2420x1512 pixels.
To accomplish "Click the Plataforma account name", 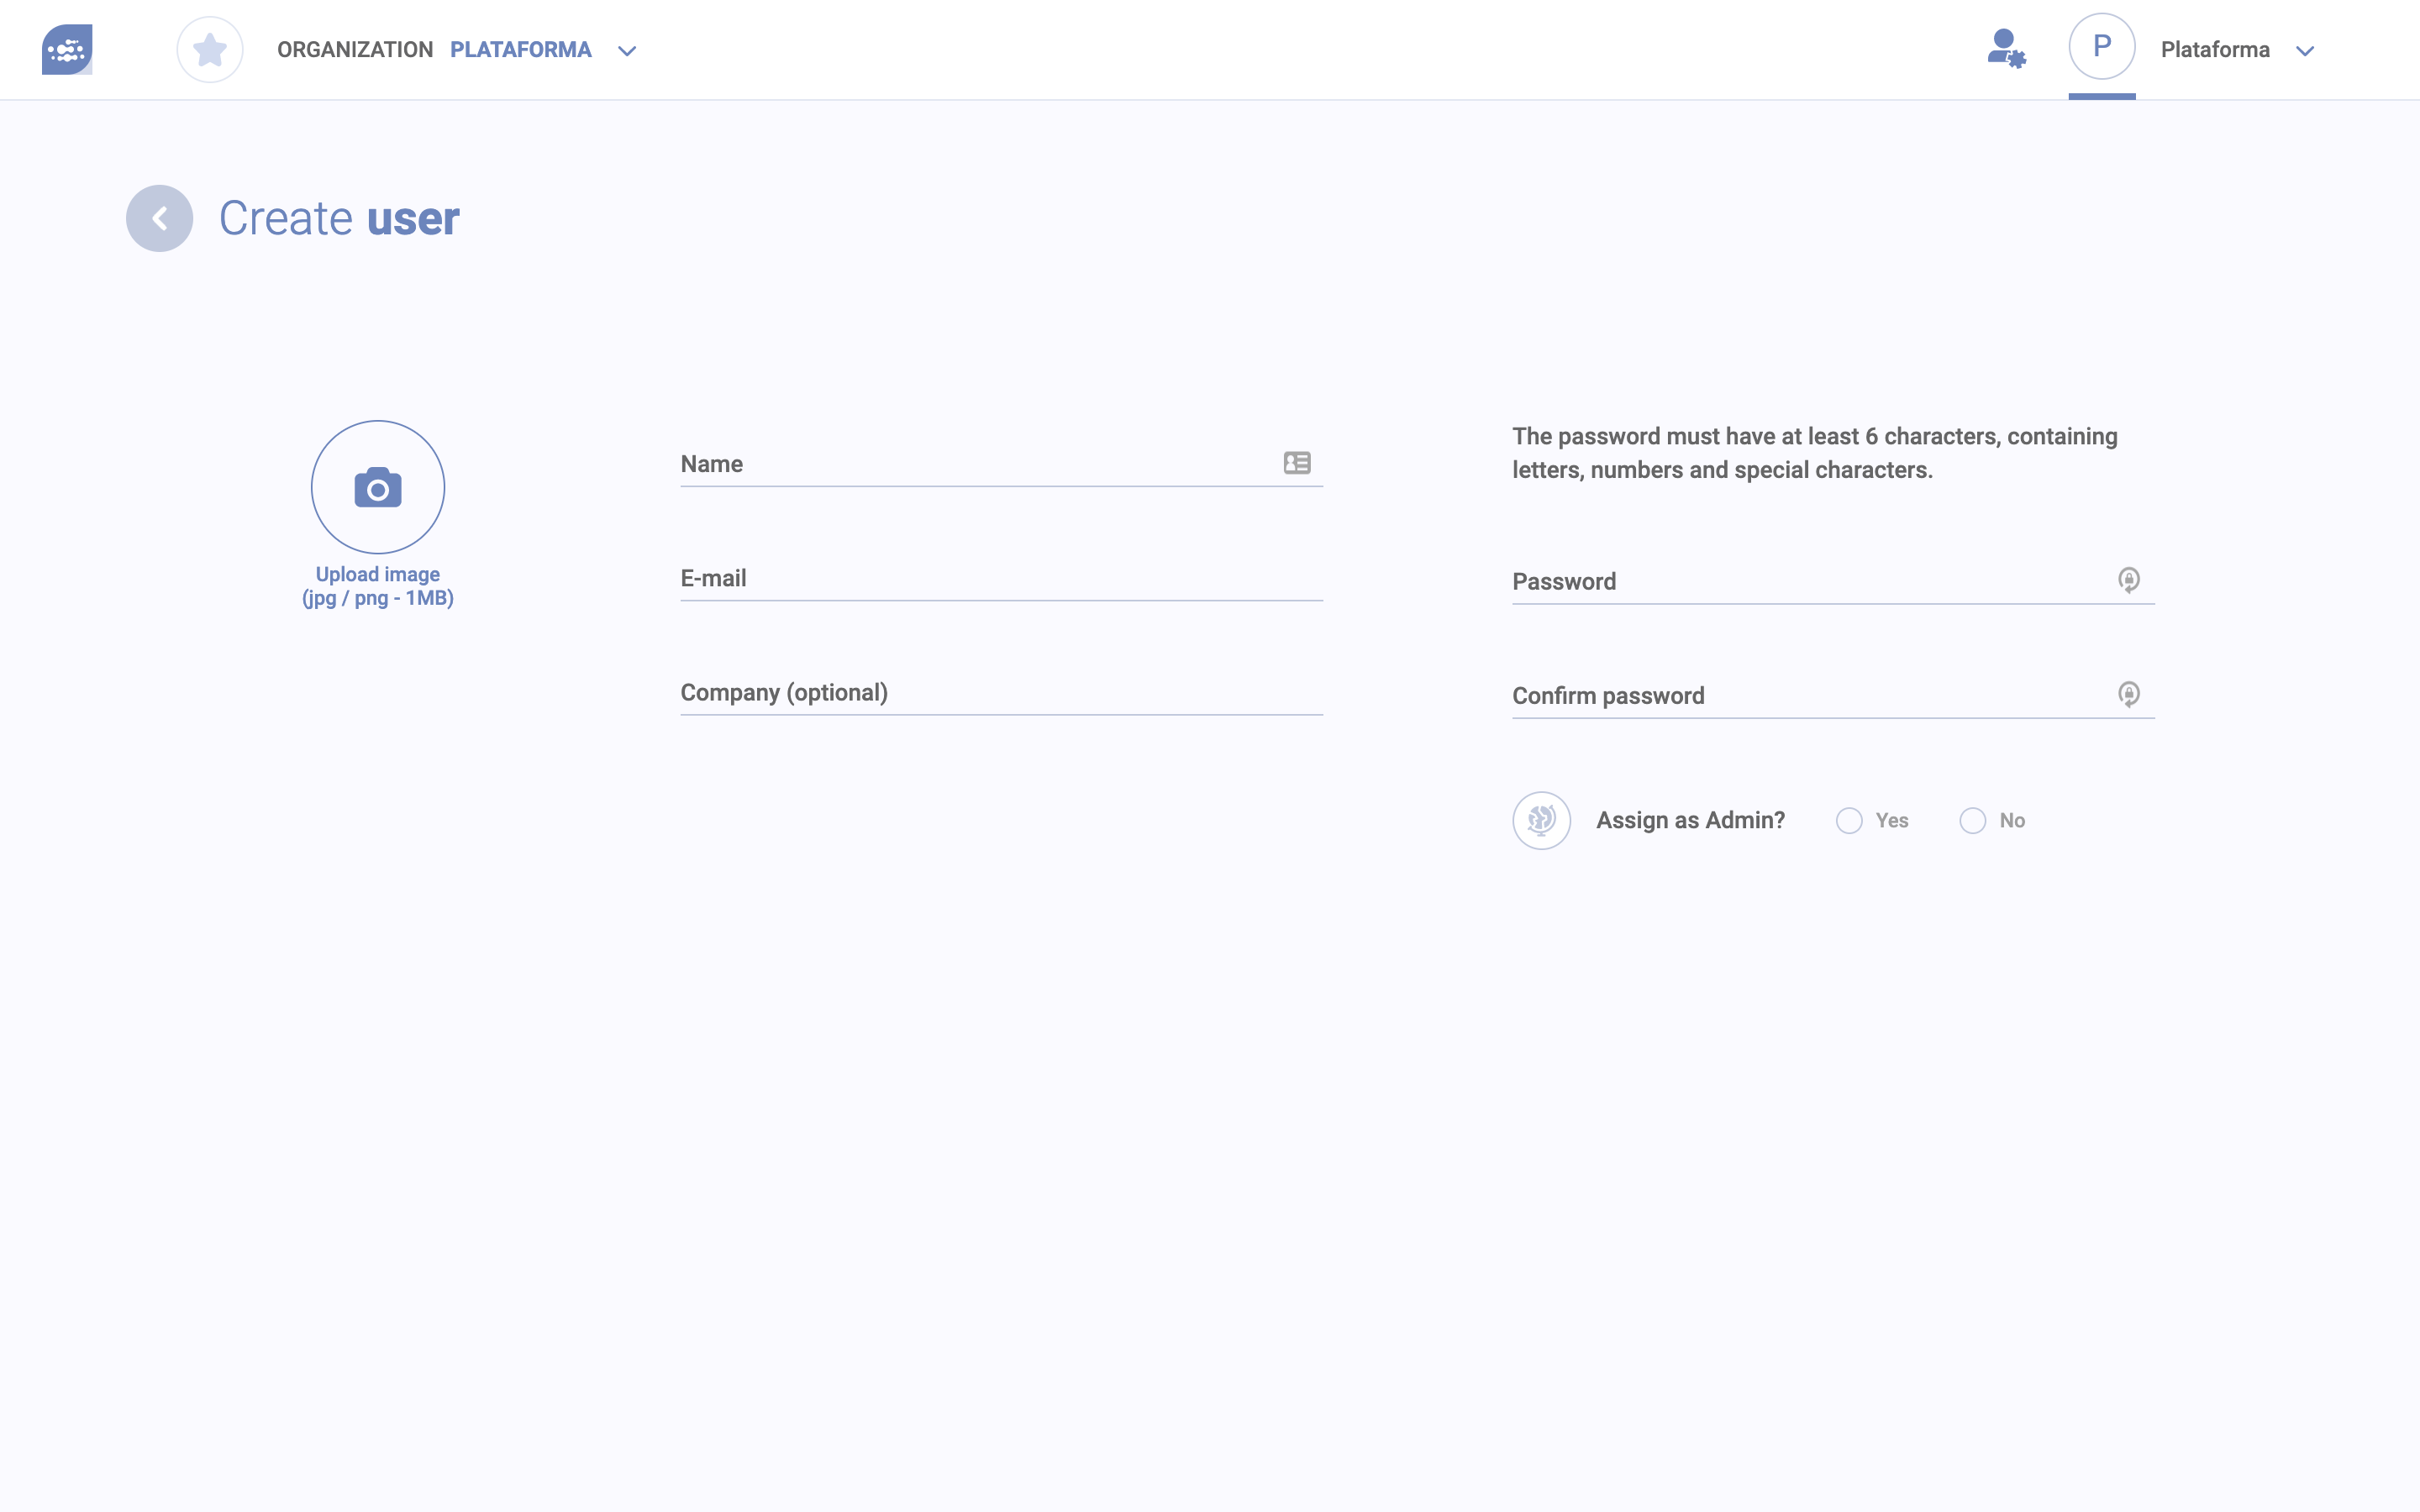I will click(2215, 49).
